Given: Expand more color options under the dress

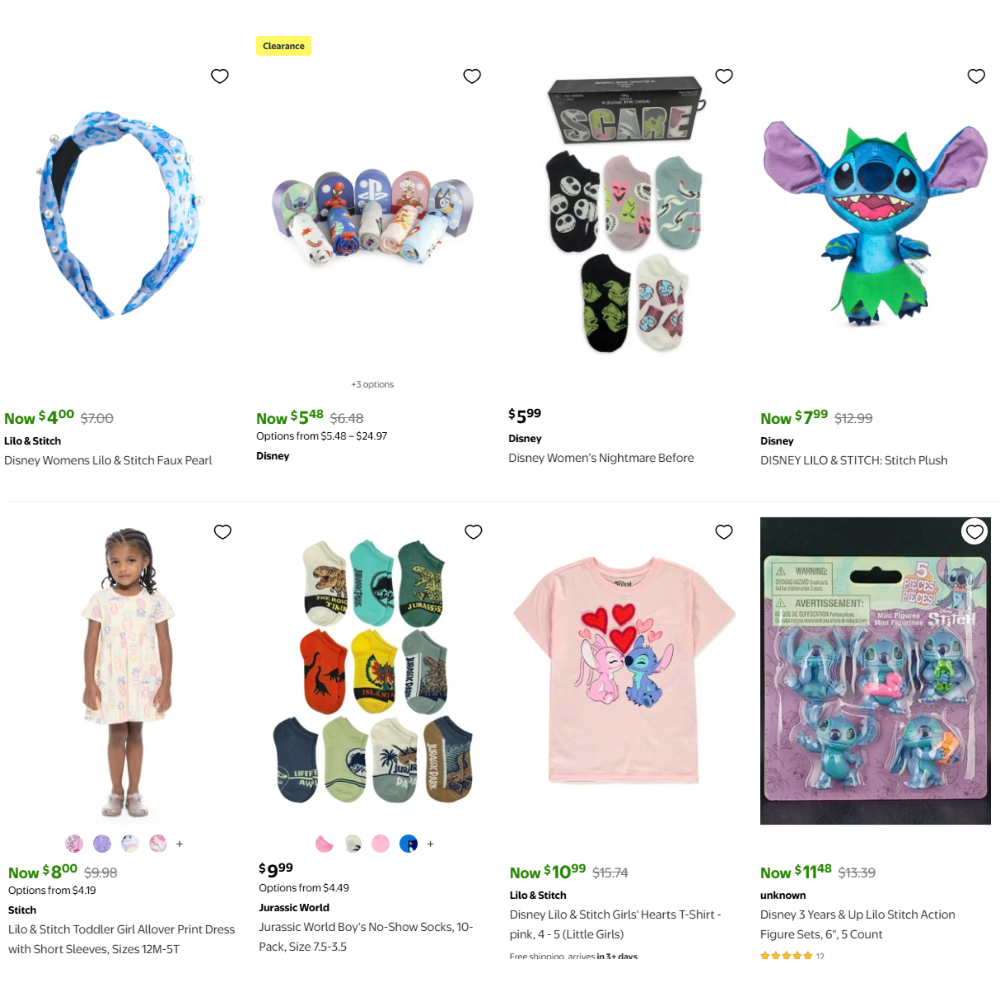Looking at the screenshot, I should click(x=180, y=844).
